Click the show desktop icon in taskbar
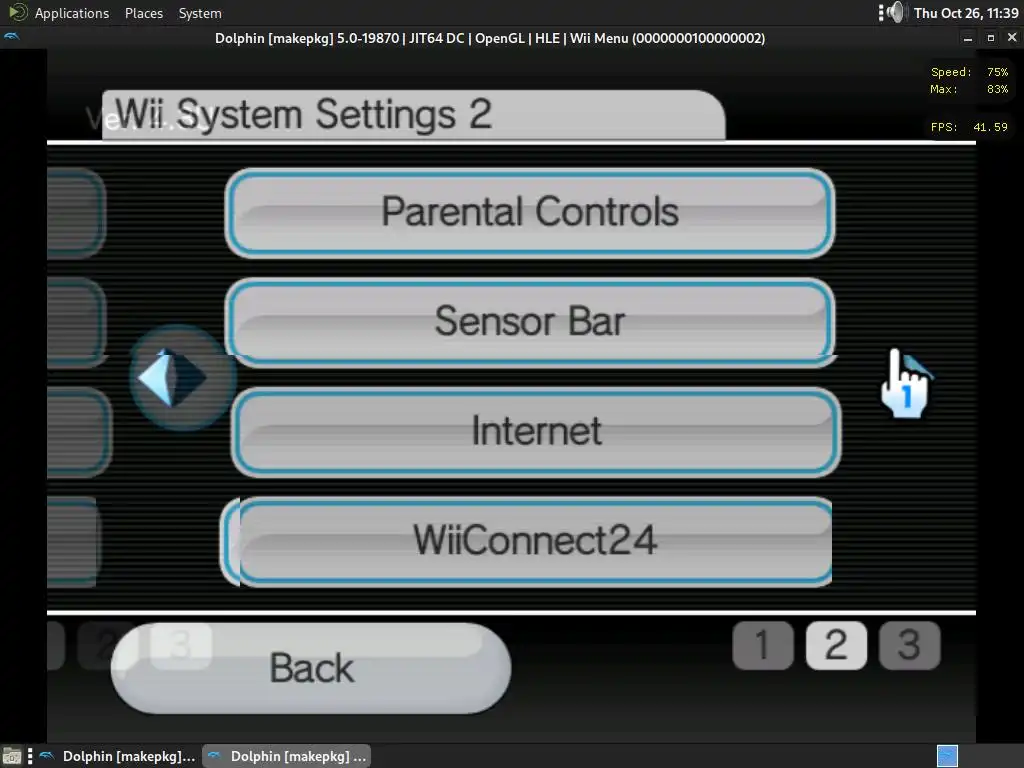The width and height of the screenshot is (1024, 768). pos(12,756)
